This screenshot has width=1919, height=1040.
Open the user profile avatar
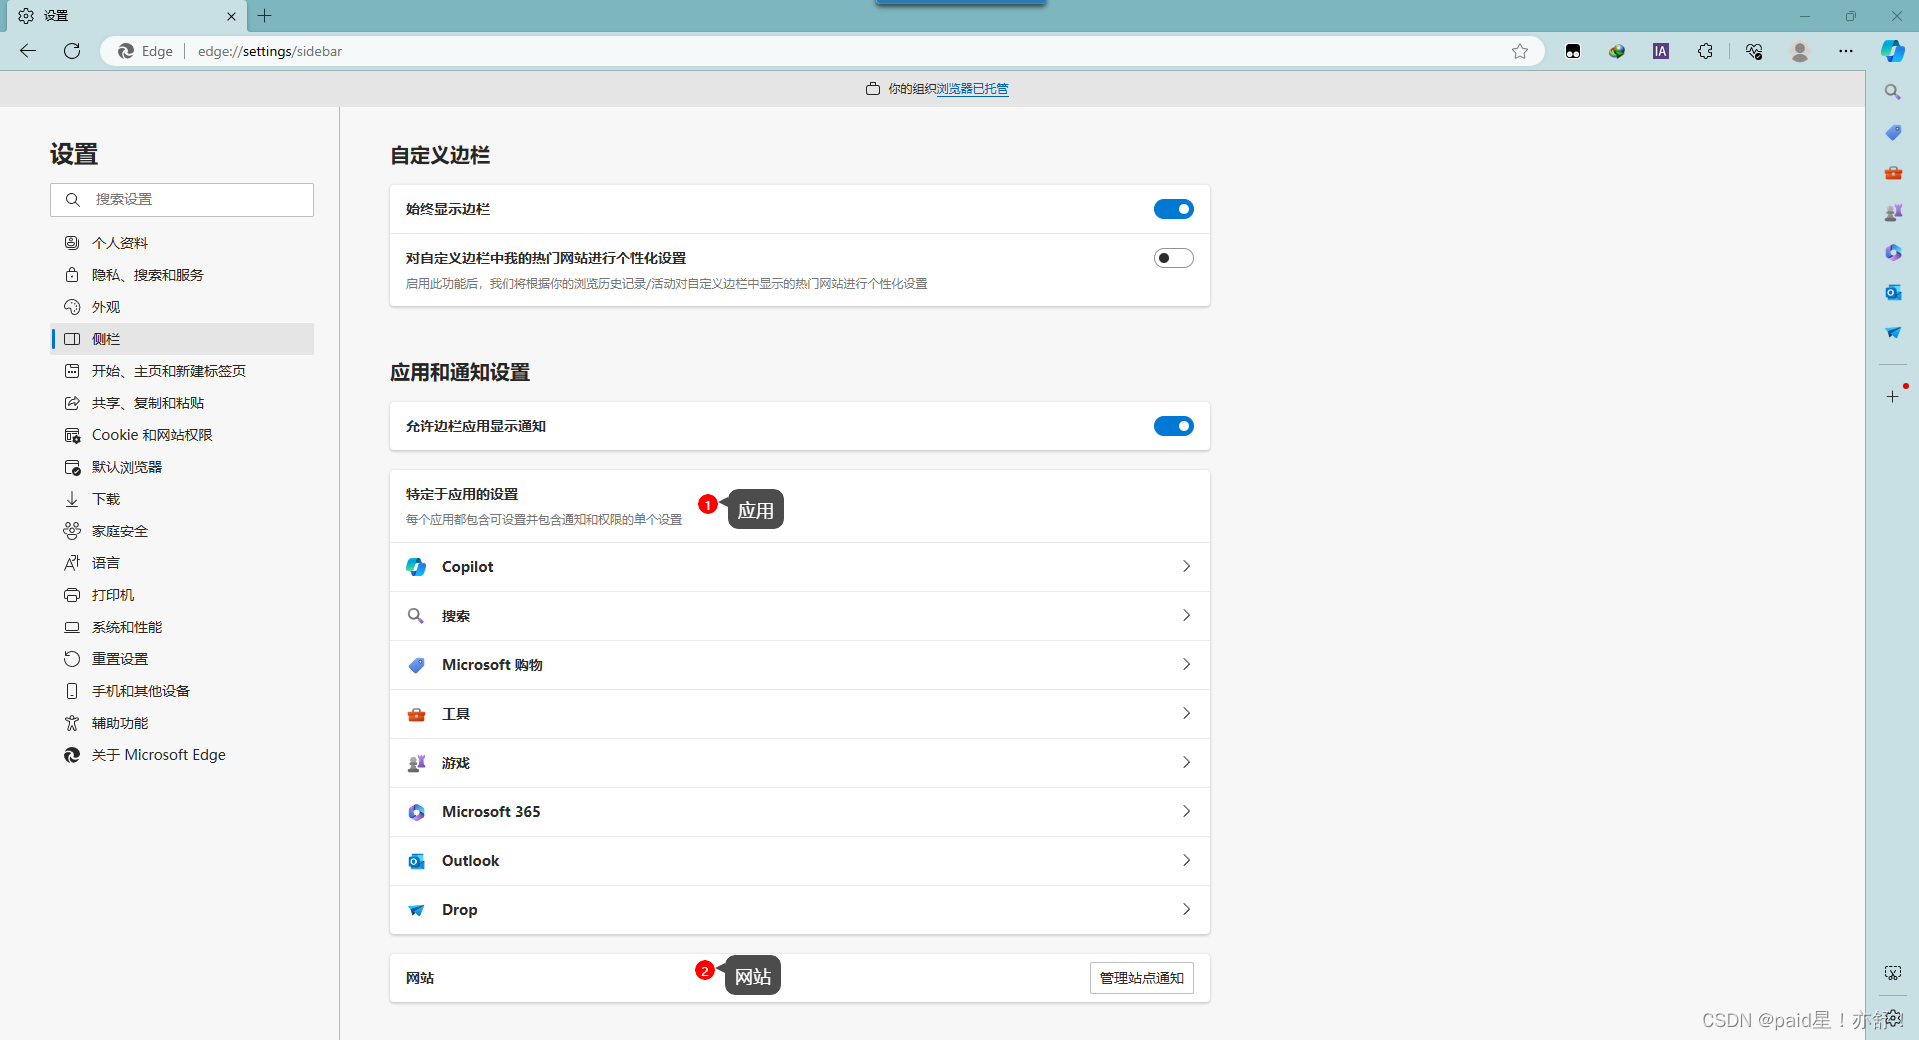tap(1800, 51)
